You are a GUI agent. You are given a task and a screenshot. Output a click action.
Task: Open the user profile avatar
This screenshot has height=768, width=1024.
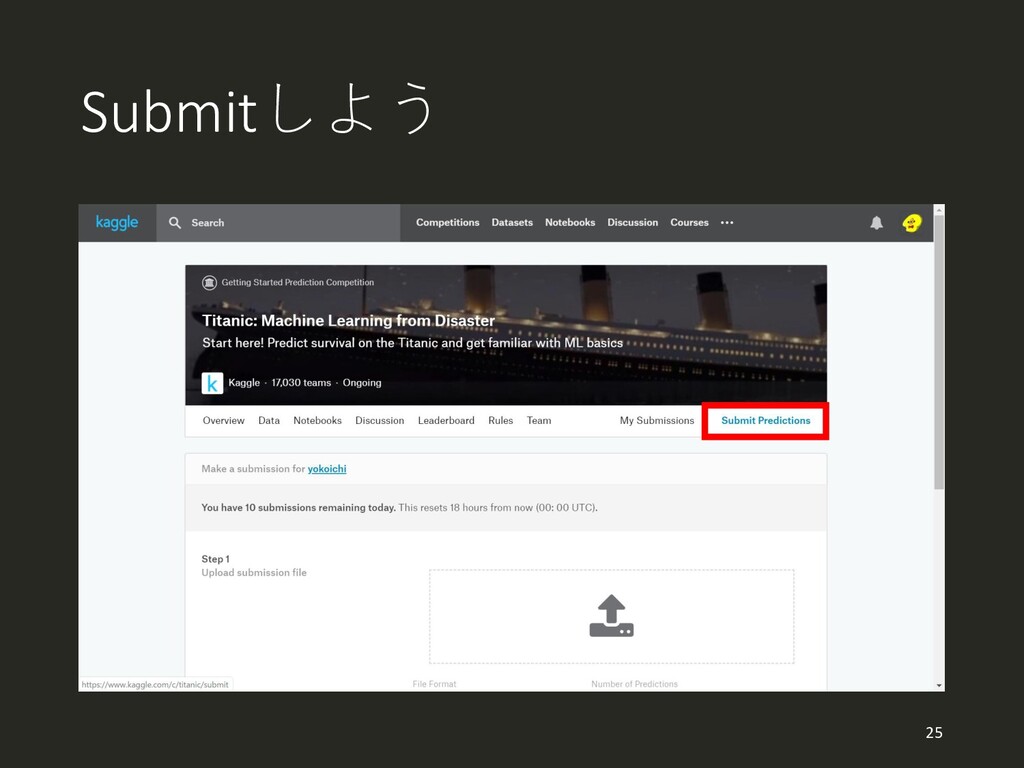coord(912,223)
